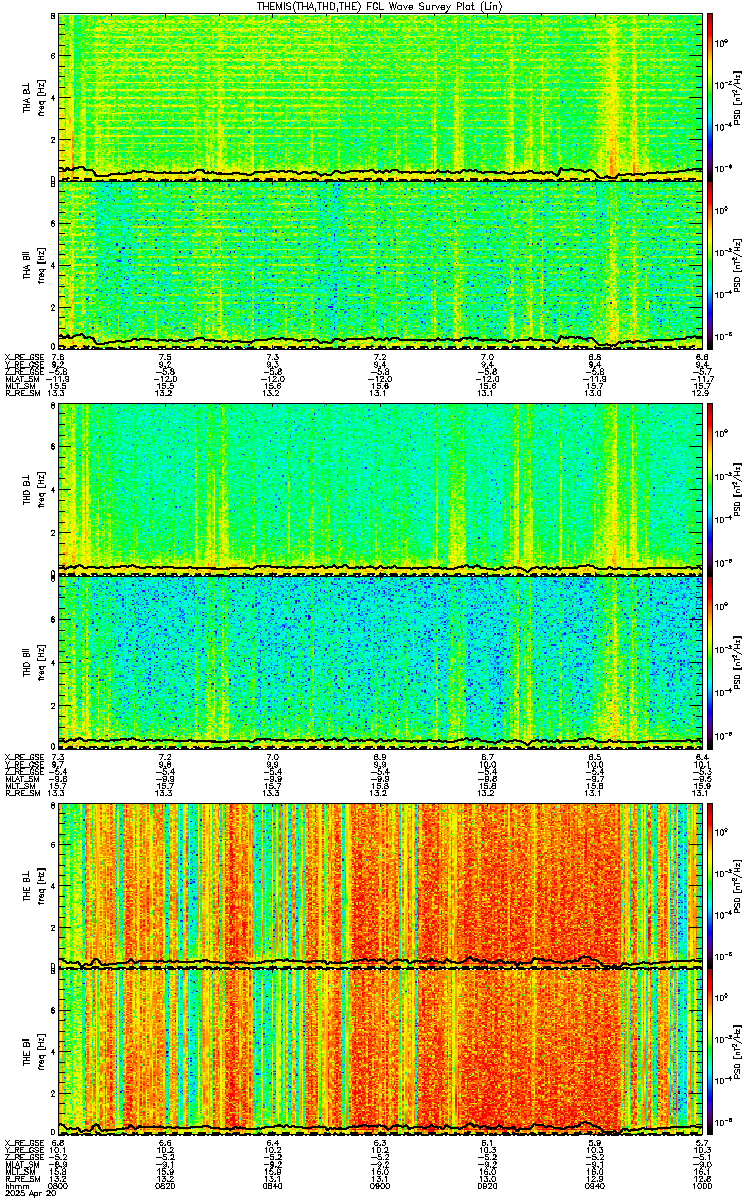Click the THA B∥ spectrogram panel
Image resolution: width=750 pixels, height=1200 pixels.
tap(380, 265)
